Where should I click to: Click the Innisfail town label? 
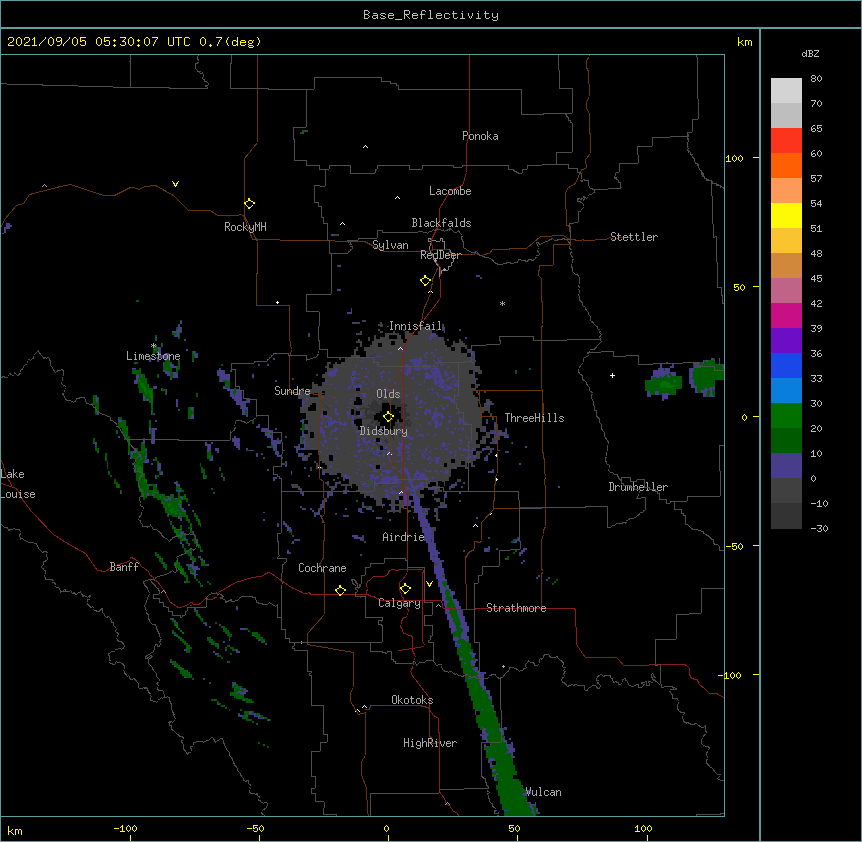click(x=415, y=326)
